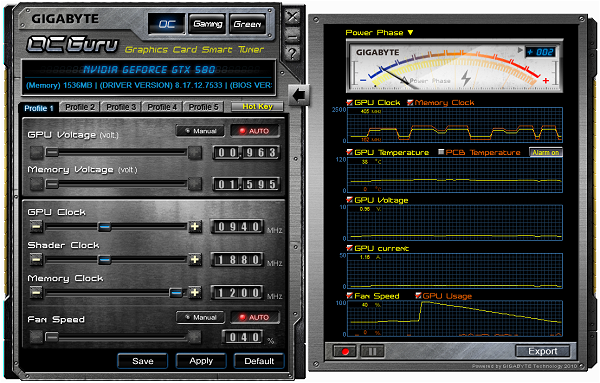
Task: Switch to the Profile 3 tab
Action: [x=121, y=107]
